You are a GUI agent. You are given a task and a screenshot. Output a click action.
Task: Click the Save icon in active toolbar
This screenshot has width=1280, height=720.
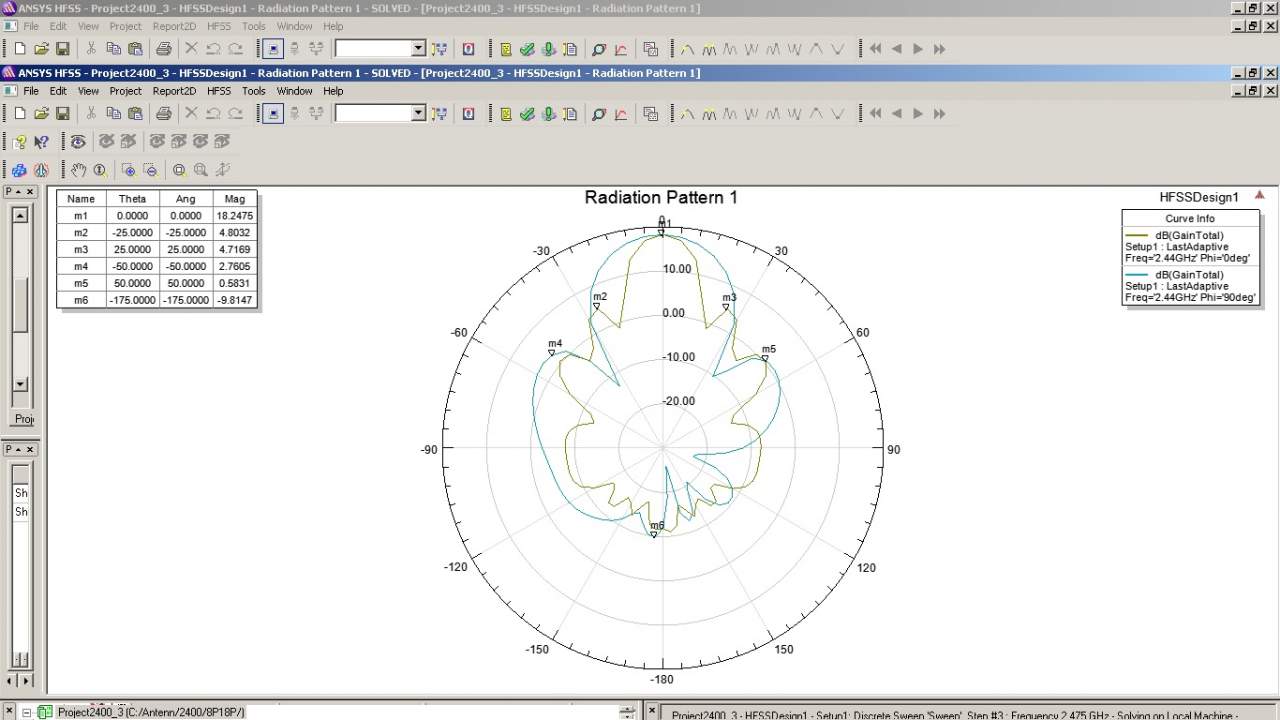tap(62, 114)
